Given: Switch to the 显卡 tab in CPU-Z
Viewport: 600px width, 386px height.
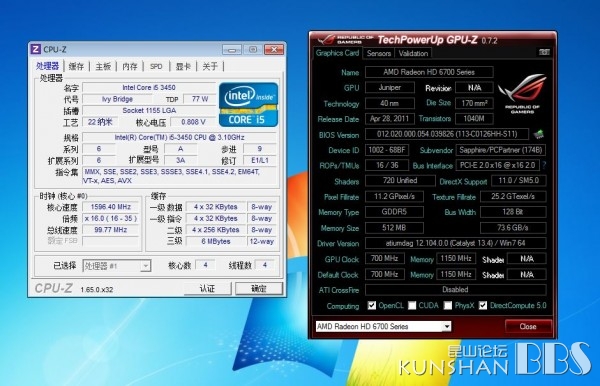Looking at the screenshot, I should point(183,66).
